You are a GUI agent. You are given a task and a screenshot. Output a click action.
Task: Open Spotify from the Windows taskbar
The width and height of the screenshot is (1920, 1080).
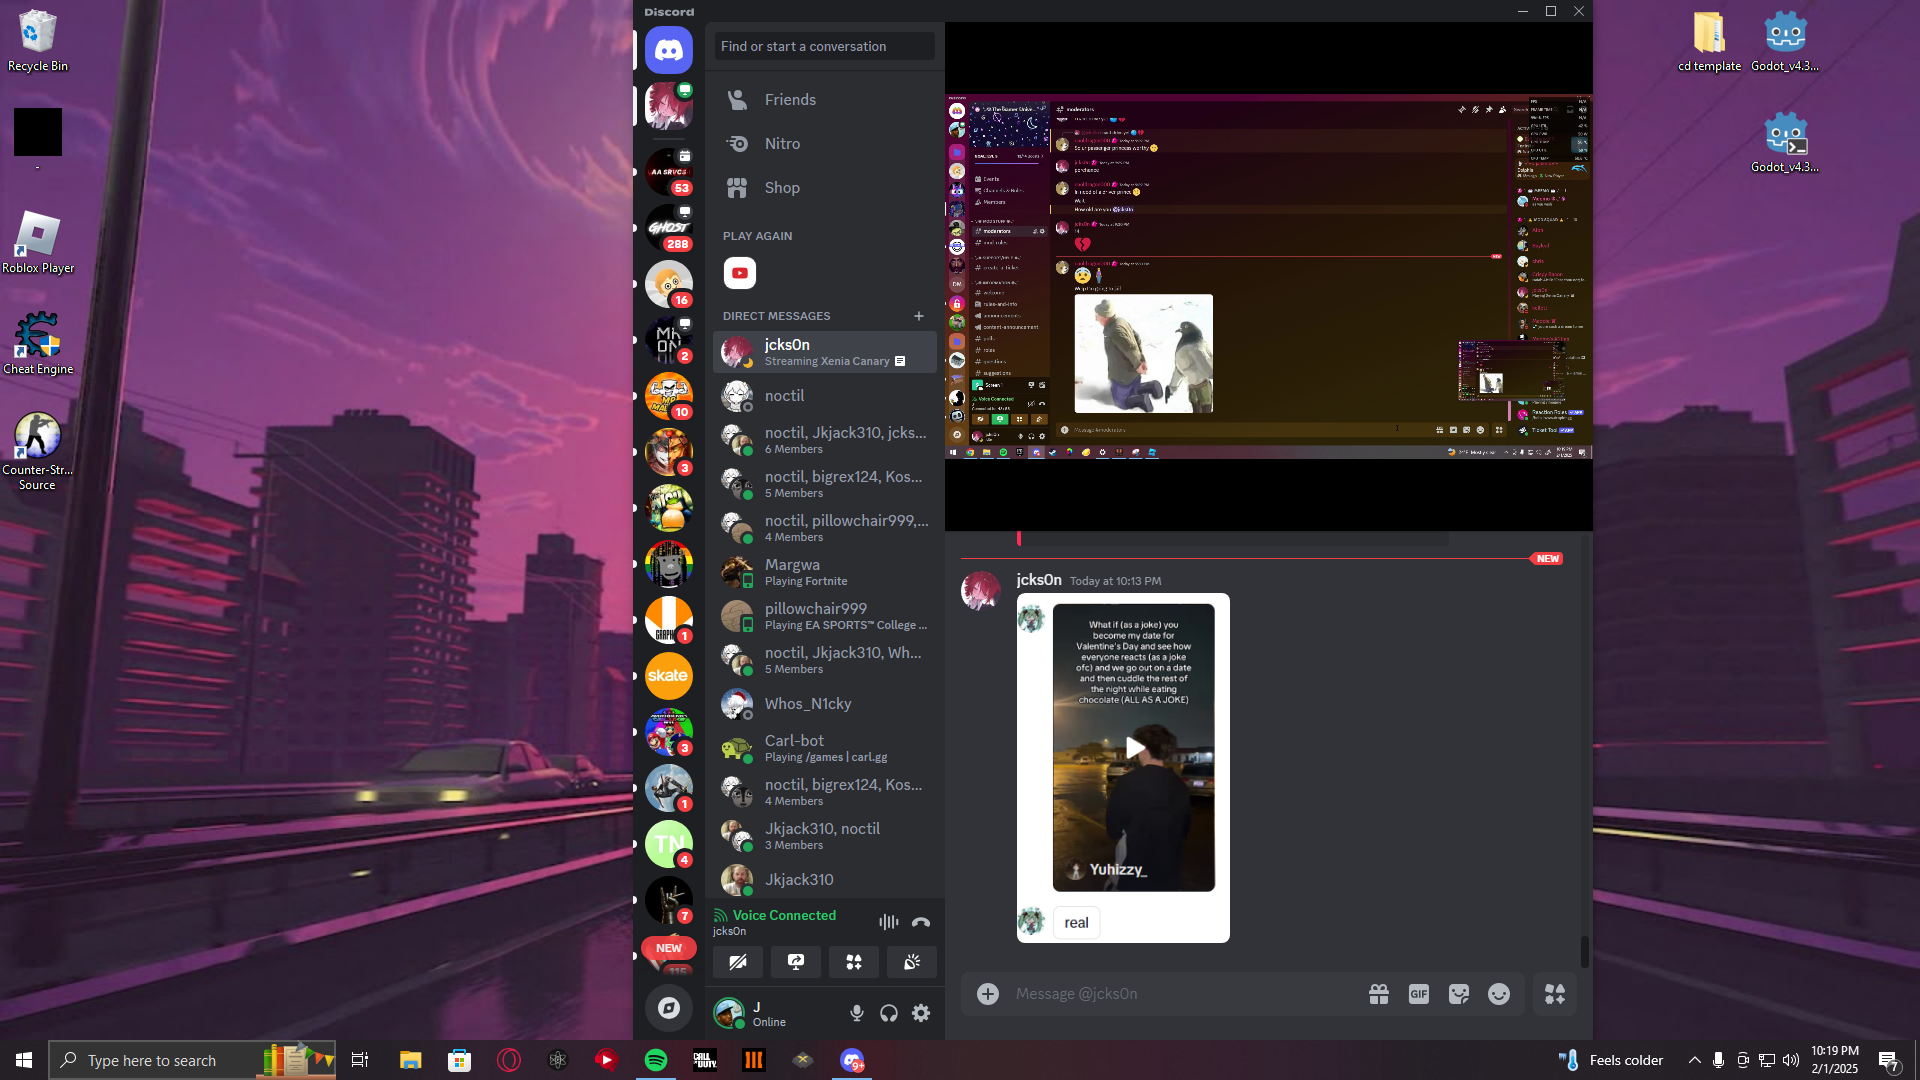(x=656, y=1060)
